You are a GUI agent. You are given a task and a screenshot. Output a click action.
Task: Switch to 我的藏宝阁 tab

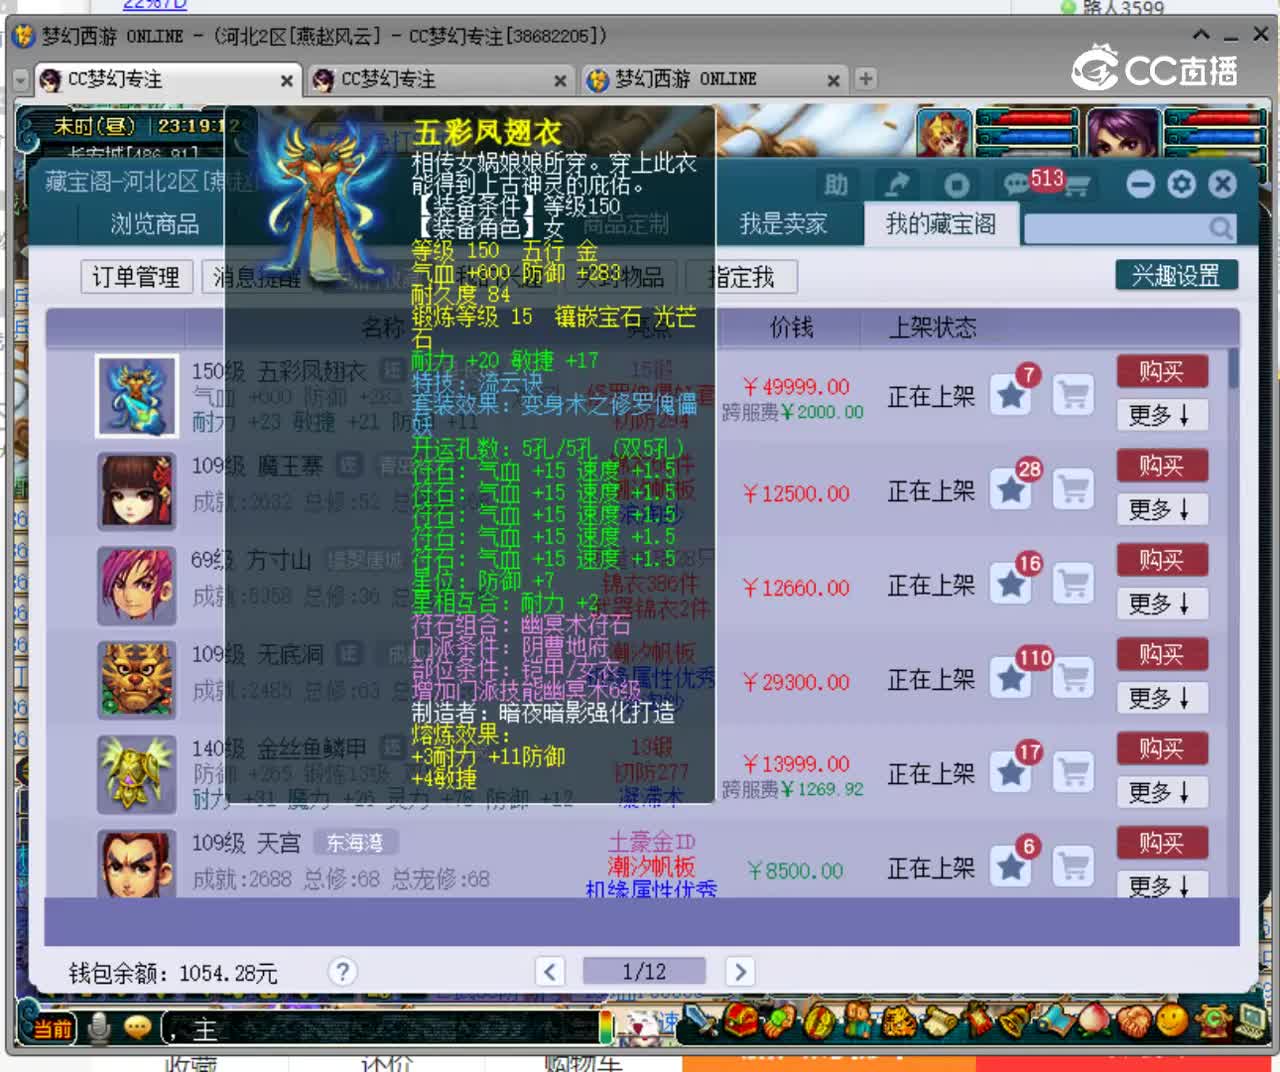click(x=941, y=224)
